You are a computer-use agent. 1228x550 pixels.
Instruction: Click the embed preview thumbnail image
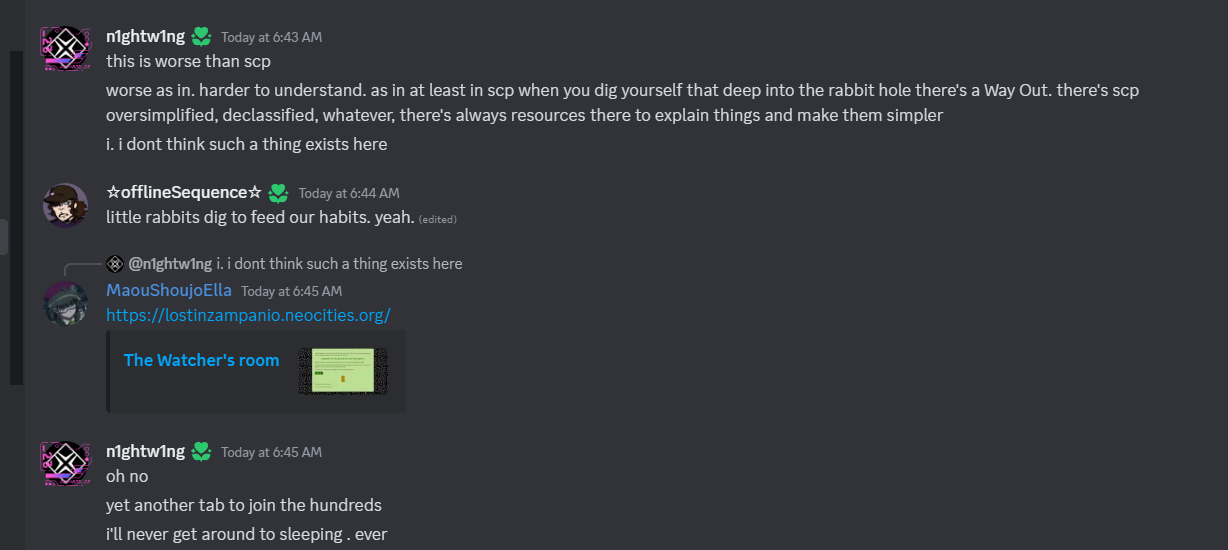342,370
